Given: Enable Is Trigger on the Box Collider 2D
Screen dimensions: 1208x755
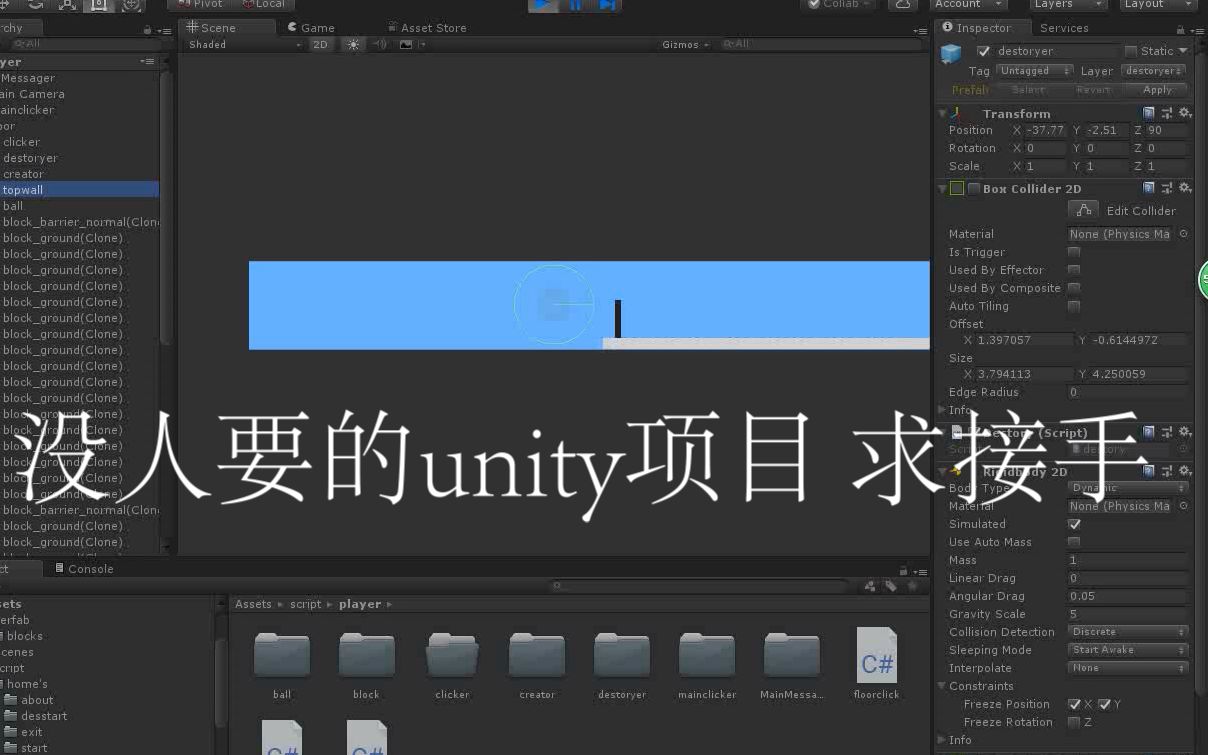Looking at the screenshot, I should tap(1075, 252).
